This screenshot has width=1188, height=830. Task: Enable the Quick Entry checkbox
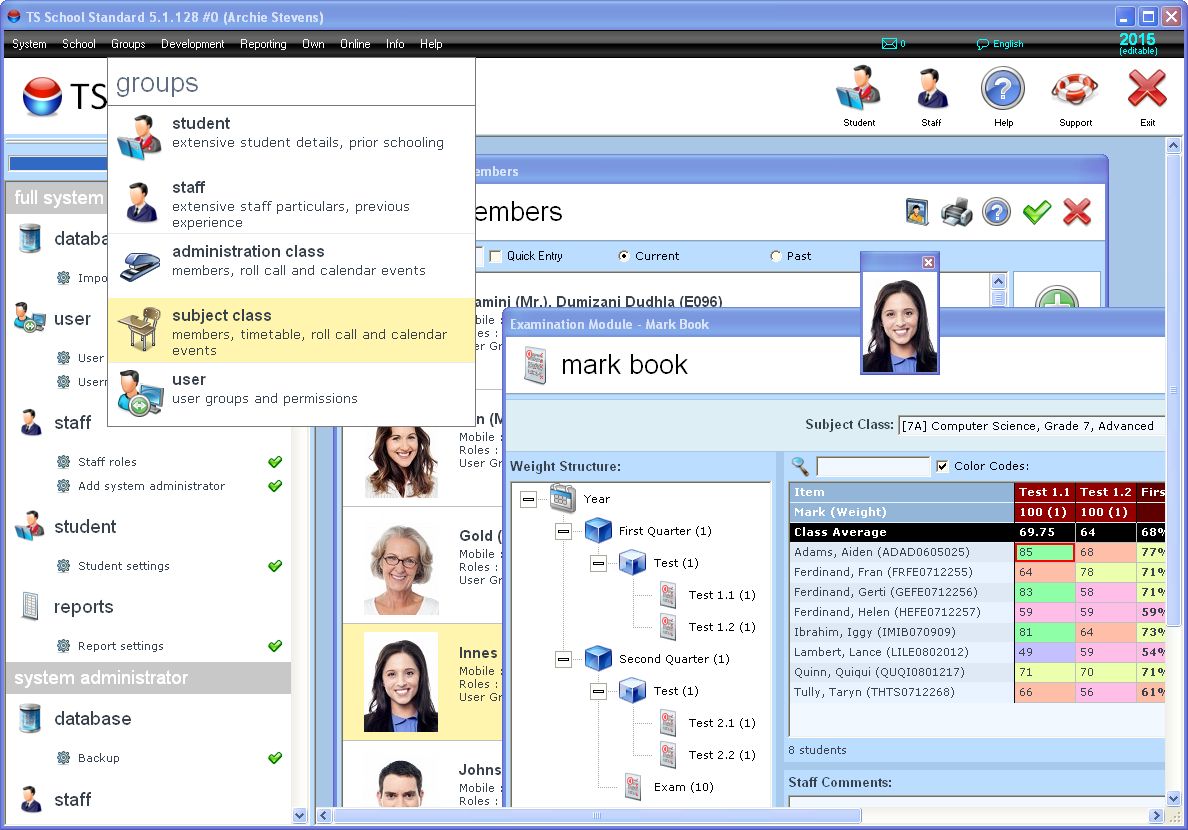coord(496,256)
